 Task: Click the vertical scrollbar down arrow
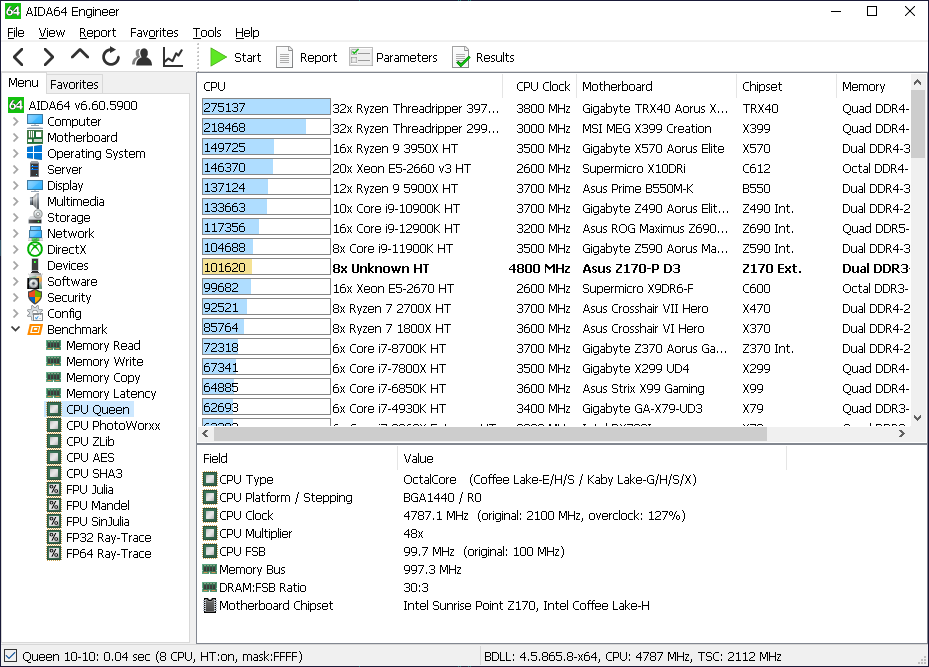coord(917,418)
